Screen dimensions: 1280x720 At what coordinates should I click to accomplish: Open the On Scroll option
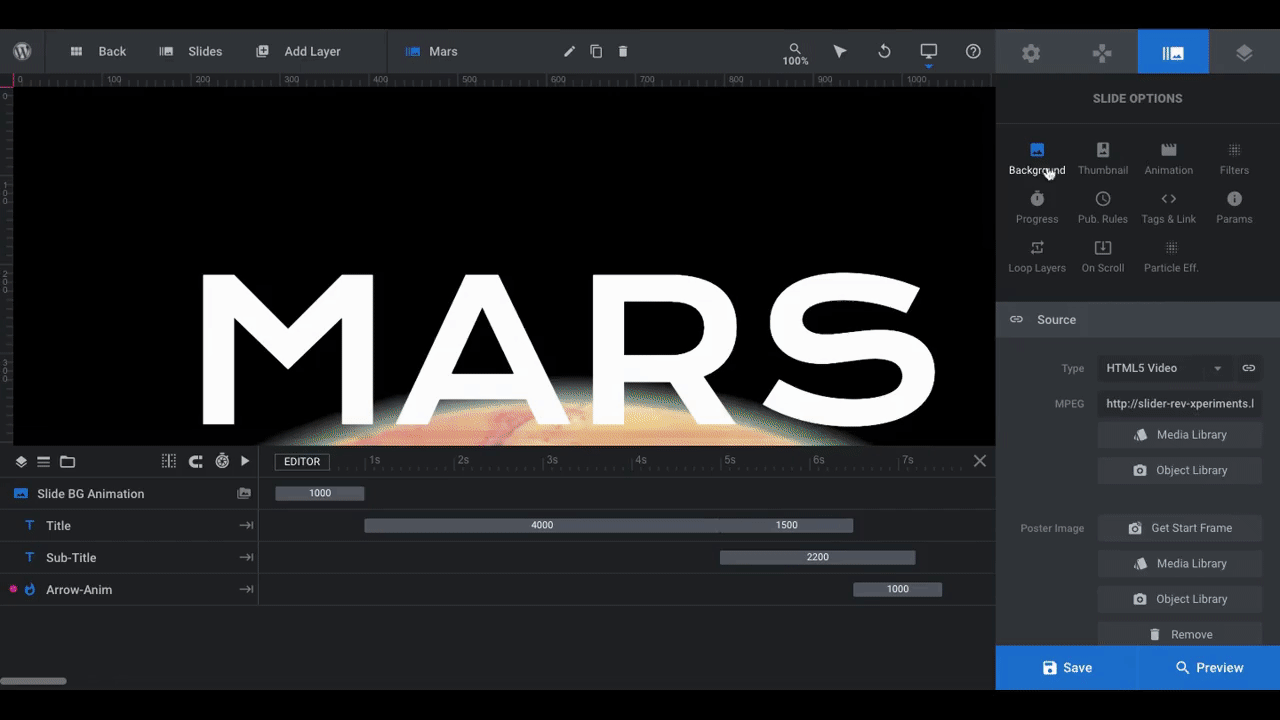coord(1103,257)
